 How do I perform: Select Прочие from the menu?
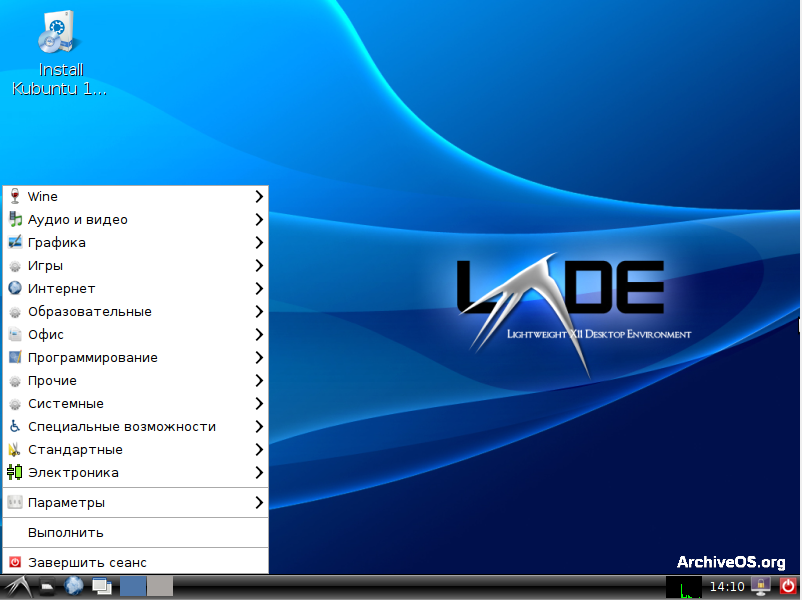pos(136,381)
